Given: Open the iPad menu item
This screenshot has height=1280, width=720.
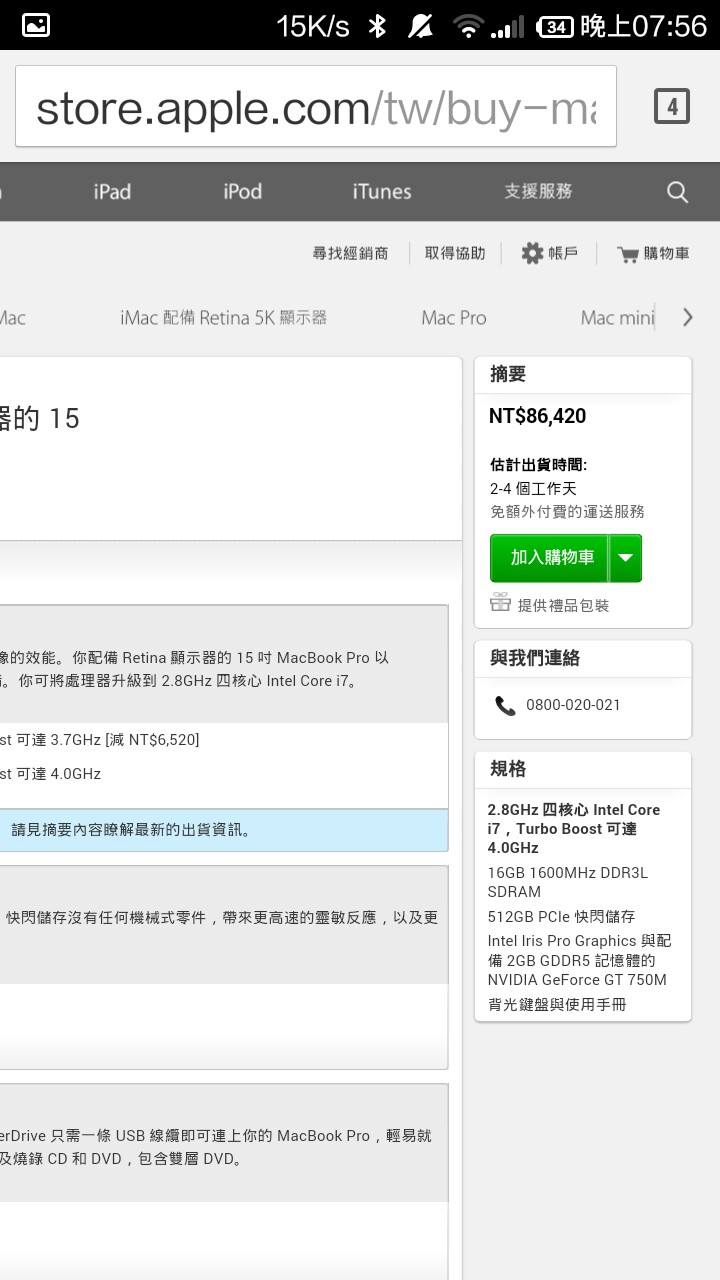Looking at the screenshot, I should (x=112, y=191).
